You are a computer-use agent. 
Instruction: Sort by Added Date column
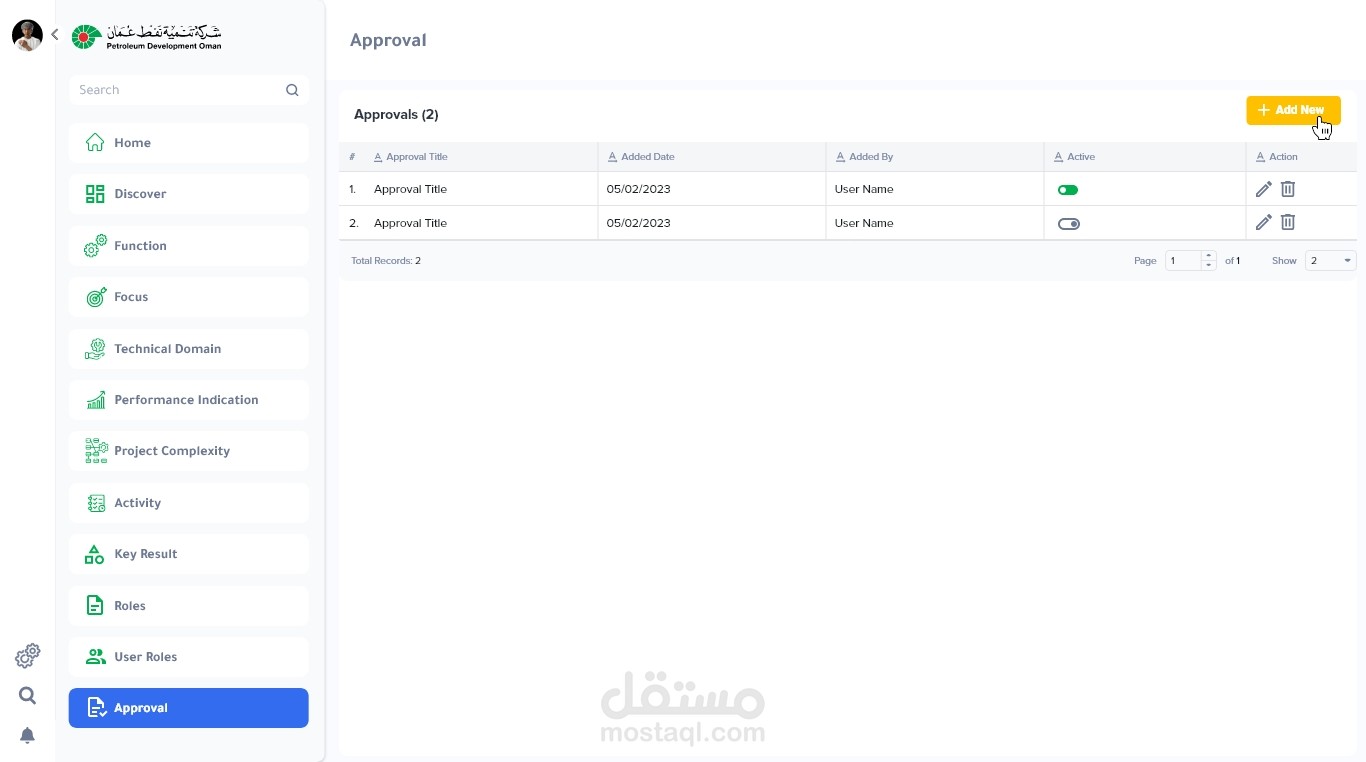[x=641, y=157]
